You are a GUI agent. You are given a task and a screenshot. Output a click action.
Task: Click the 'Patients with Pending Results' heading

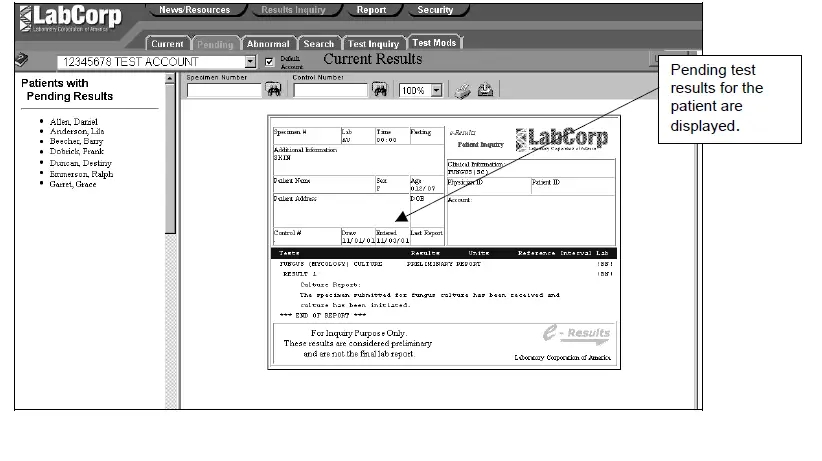tap(67, 90)
